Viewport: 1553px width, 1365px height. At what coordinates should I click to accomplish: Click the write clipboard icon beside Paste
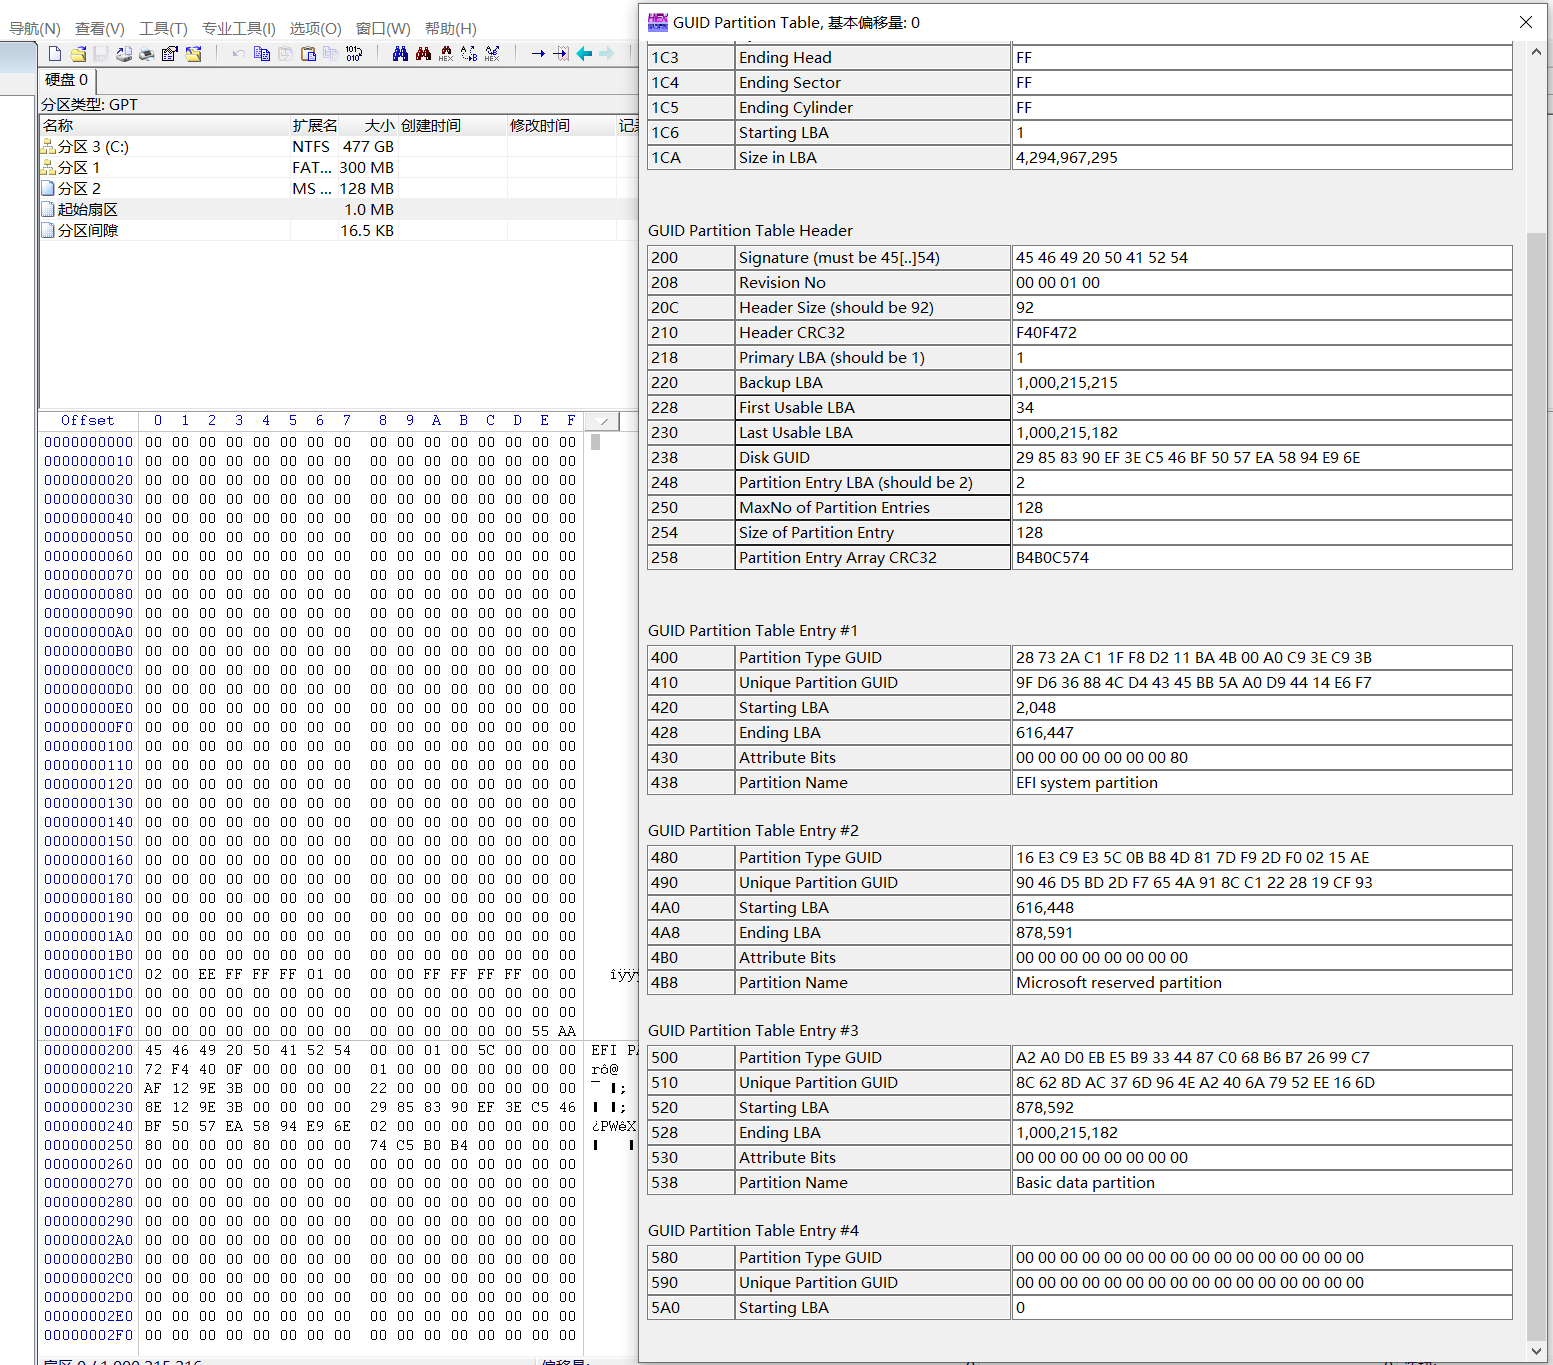331,53
